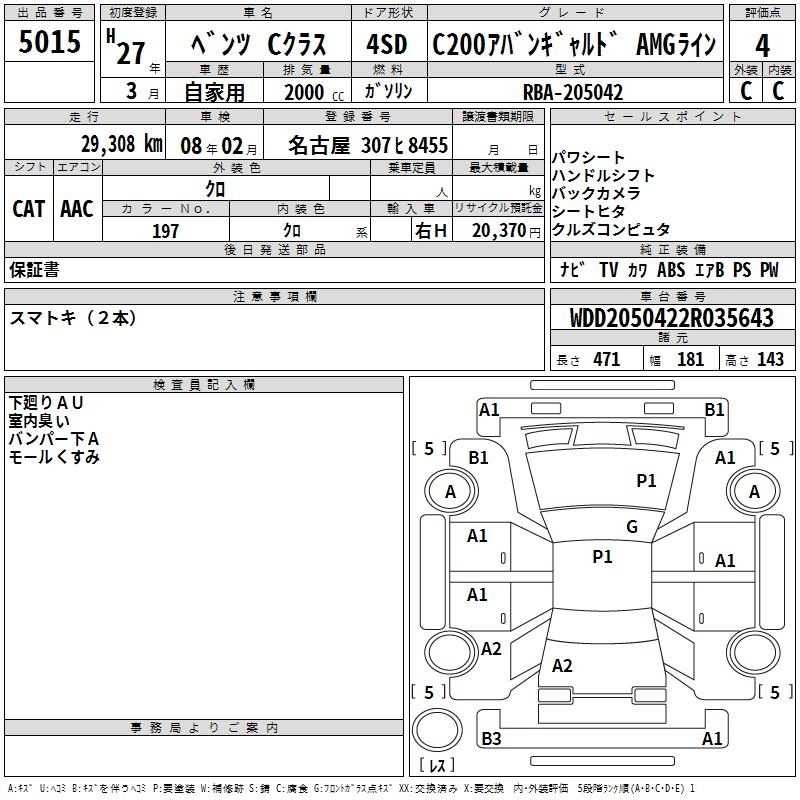The height and width of the screenshot is (800, 800).
Task: Click inspector note モールくすみ
Action: click(x=54, y=457)
